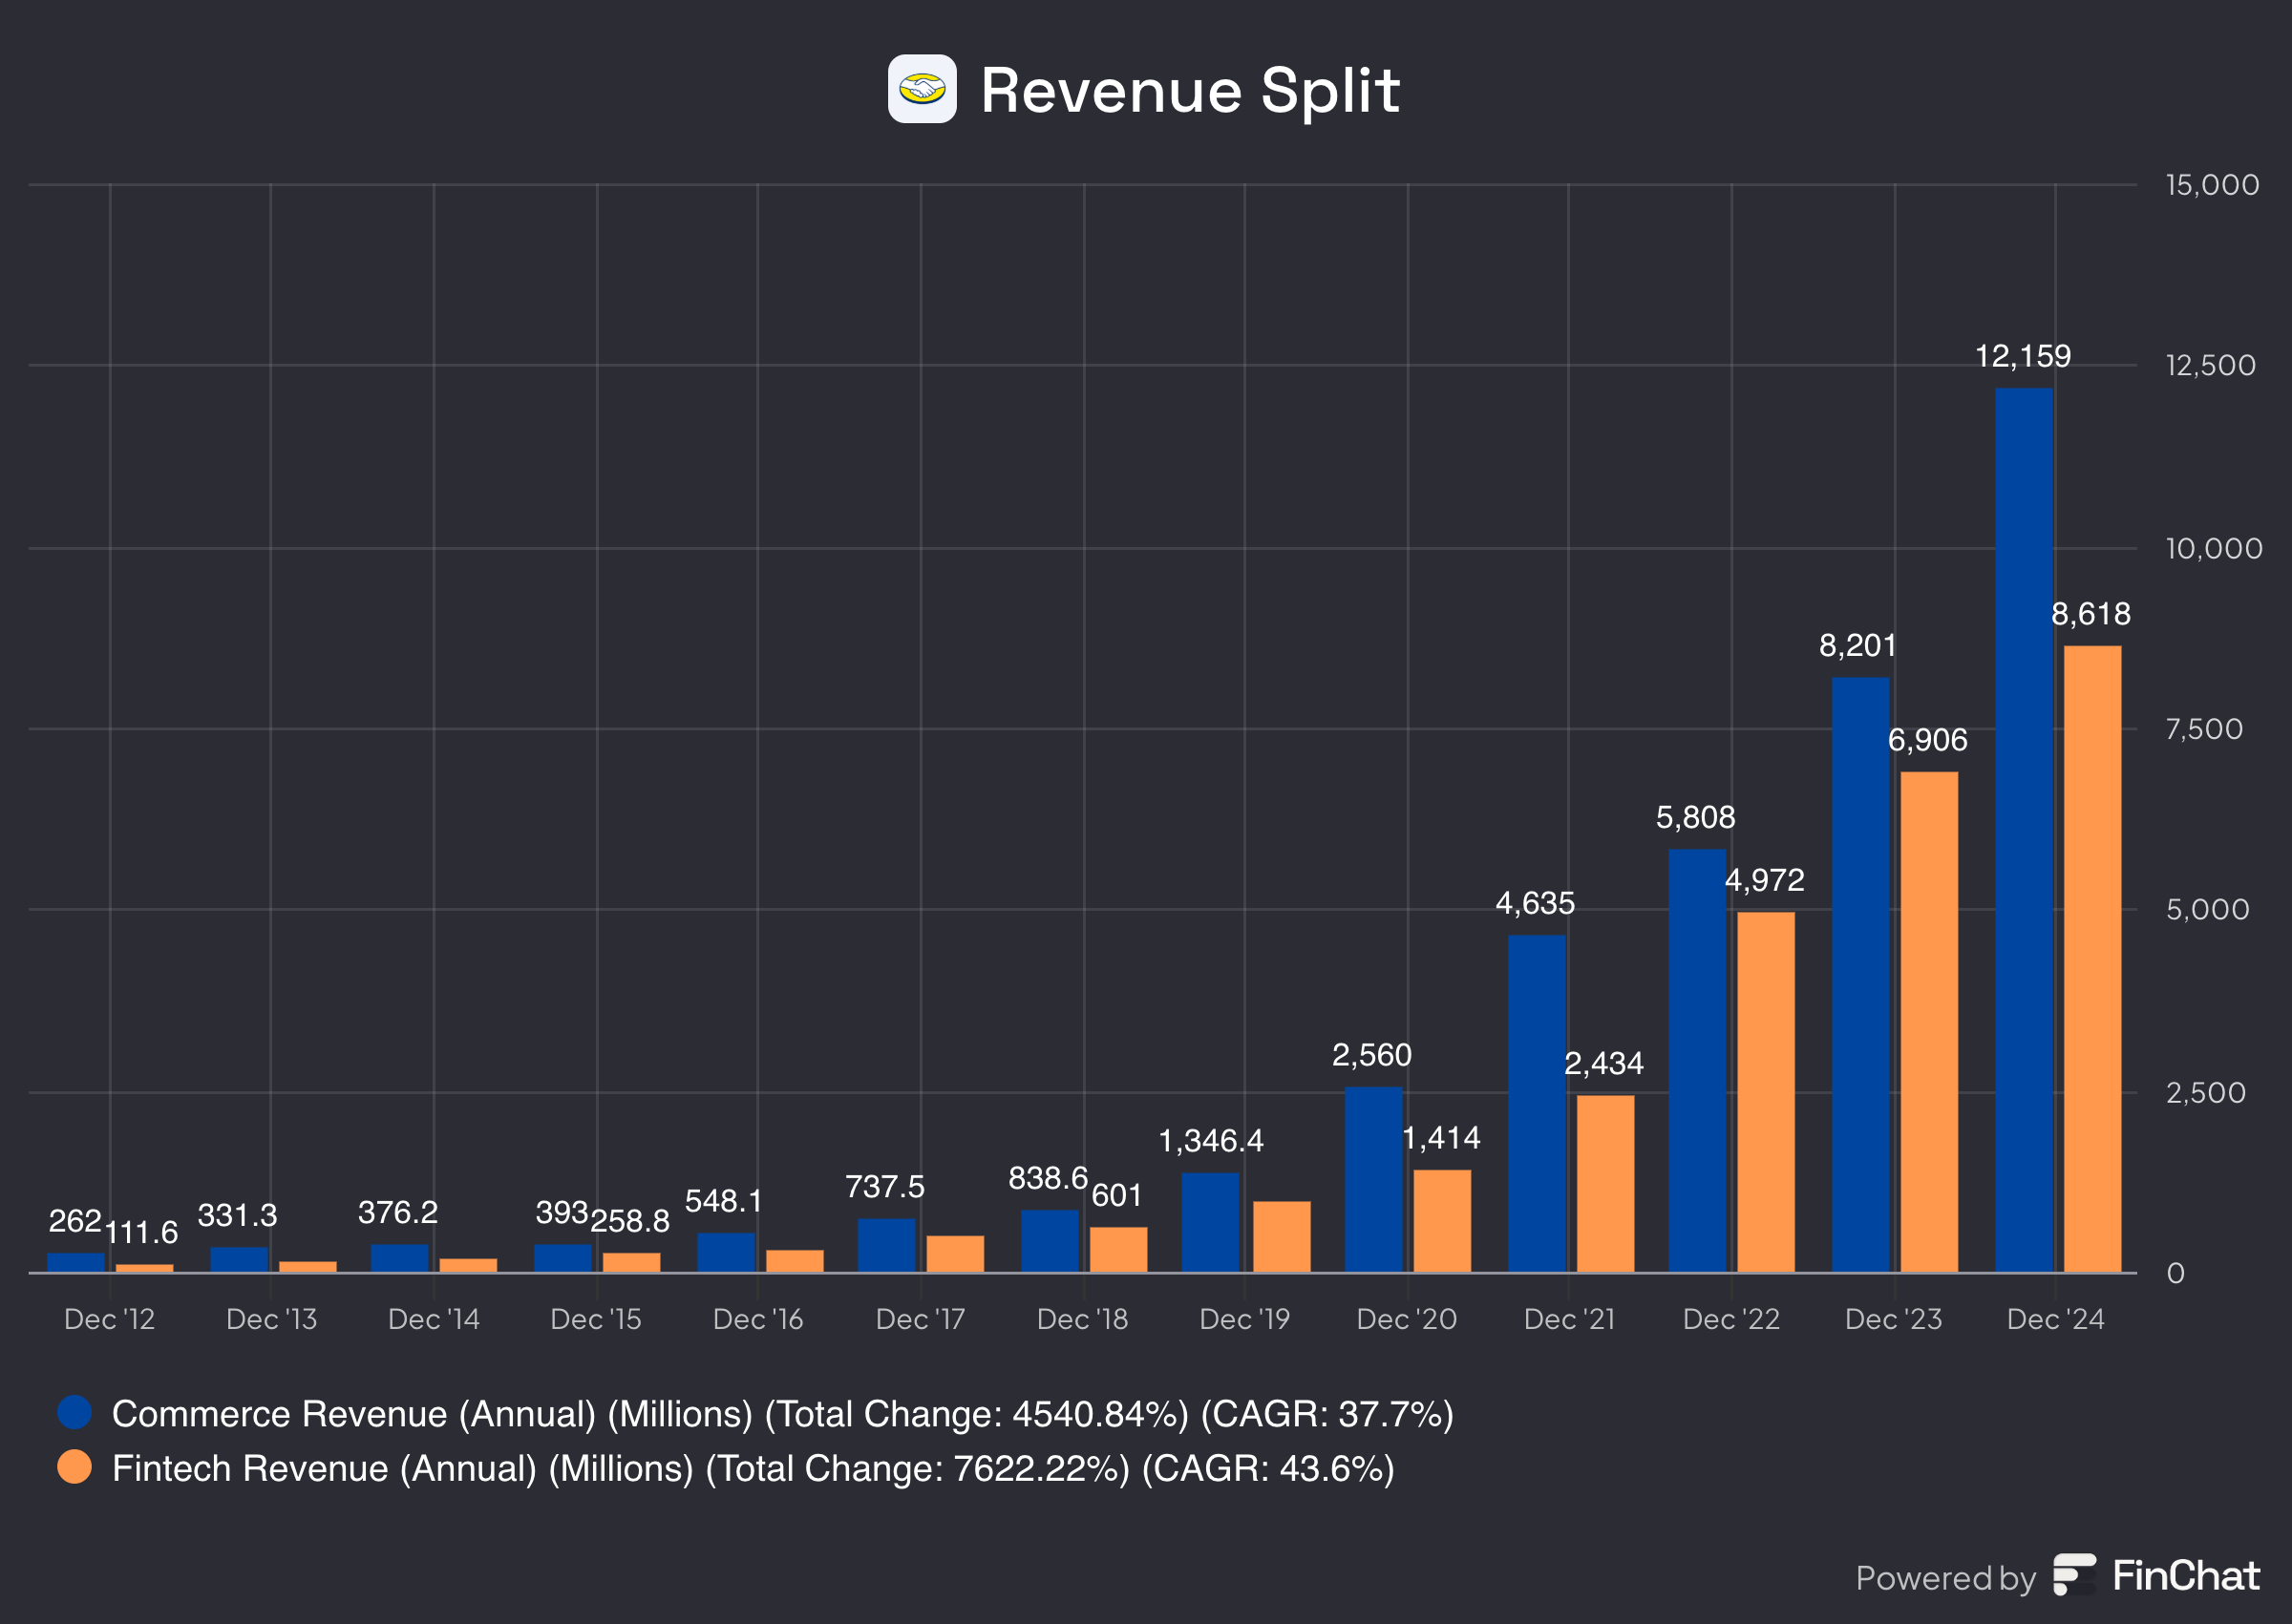This screenshot has width=2292, height=1624.
Task: Click the 12,159 data label
Action: click(2022, 356)
